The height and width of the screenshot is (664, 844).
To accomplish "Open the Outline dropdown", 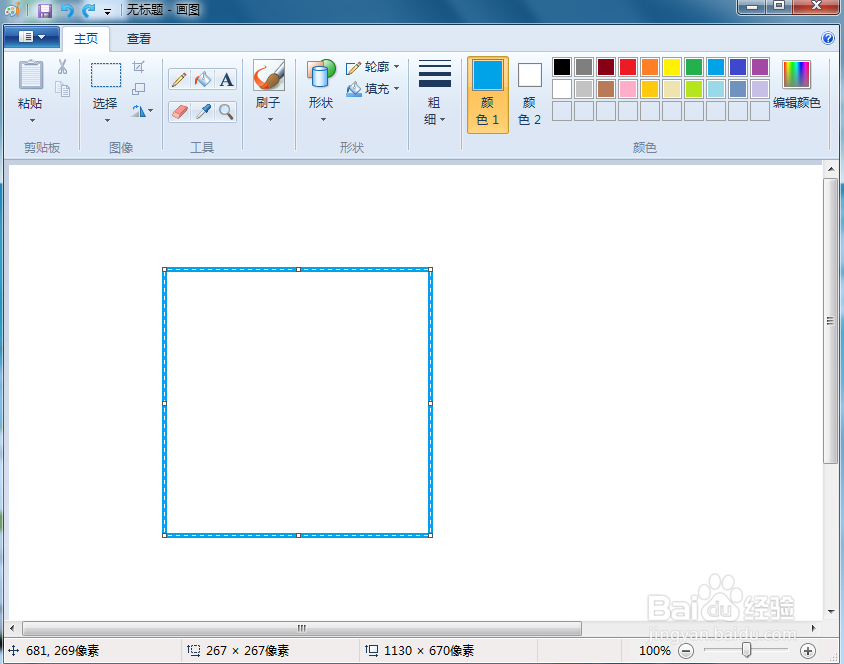I will 372,67.
